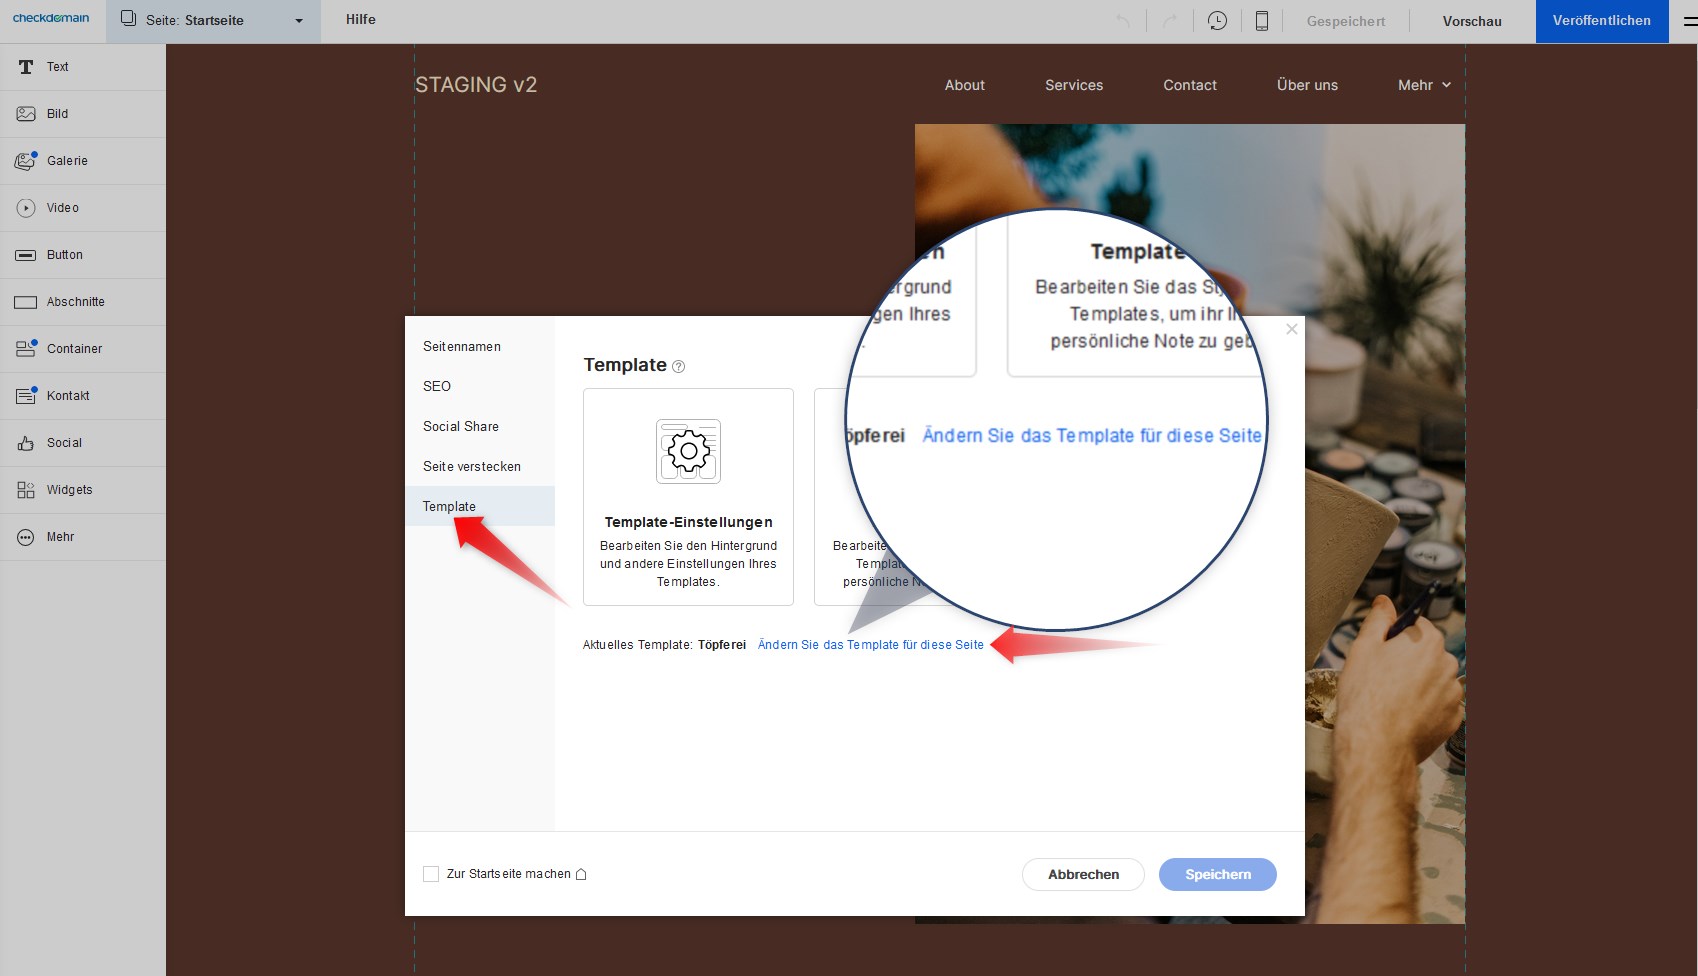
Task: Expand the Mehr navigation menu
Action: pos(1424,85)
